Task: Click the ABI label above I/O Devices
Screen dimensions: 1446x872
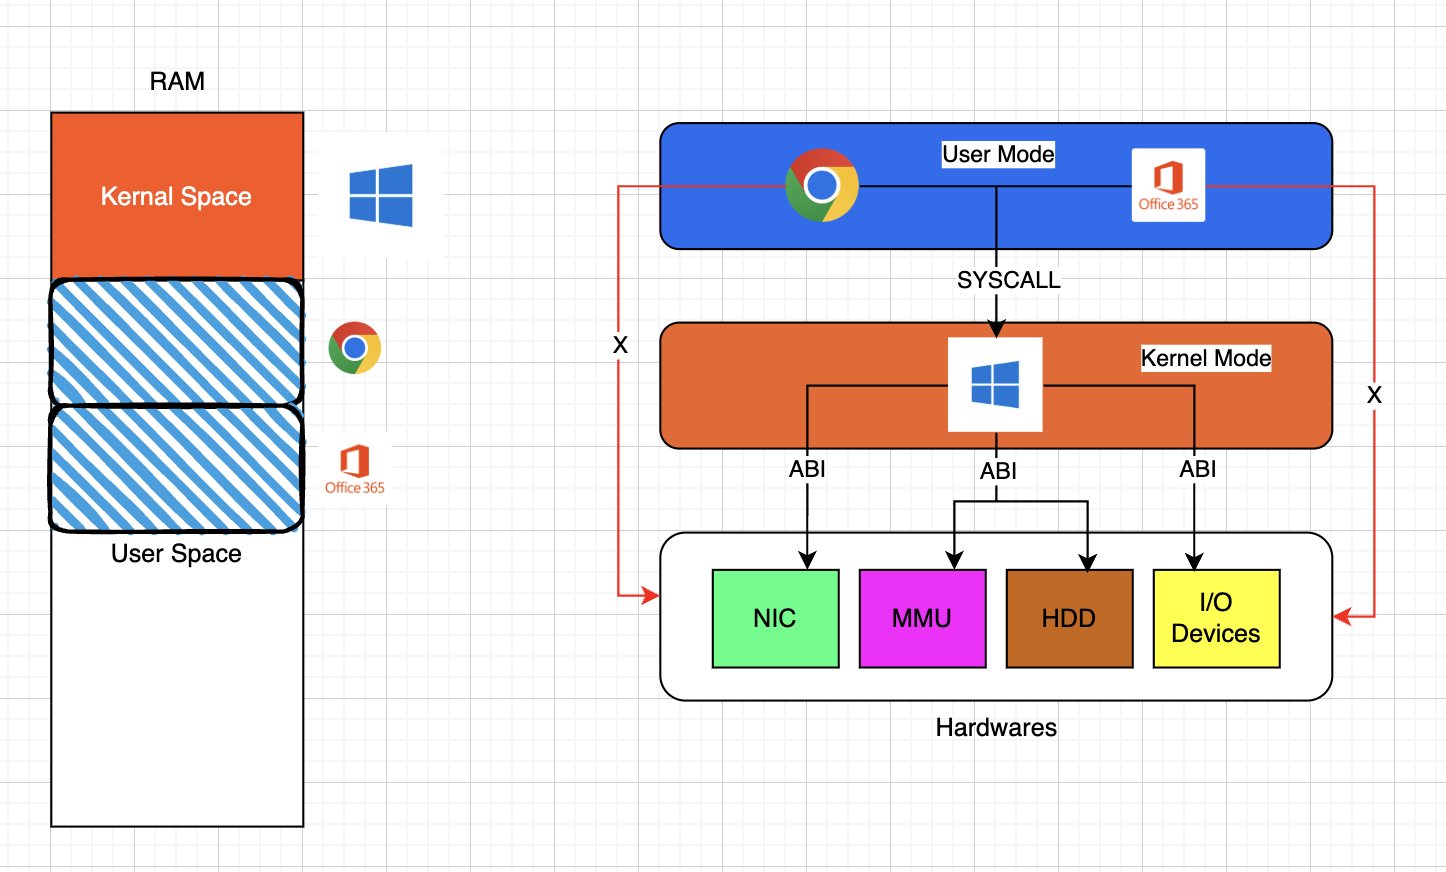Action: (1198, 469)
